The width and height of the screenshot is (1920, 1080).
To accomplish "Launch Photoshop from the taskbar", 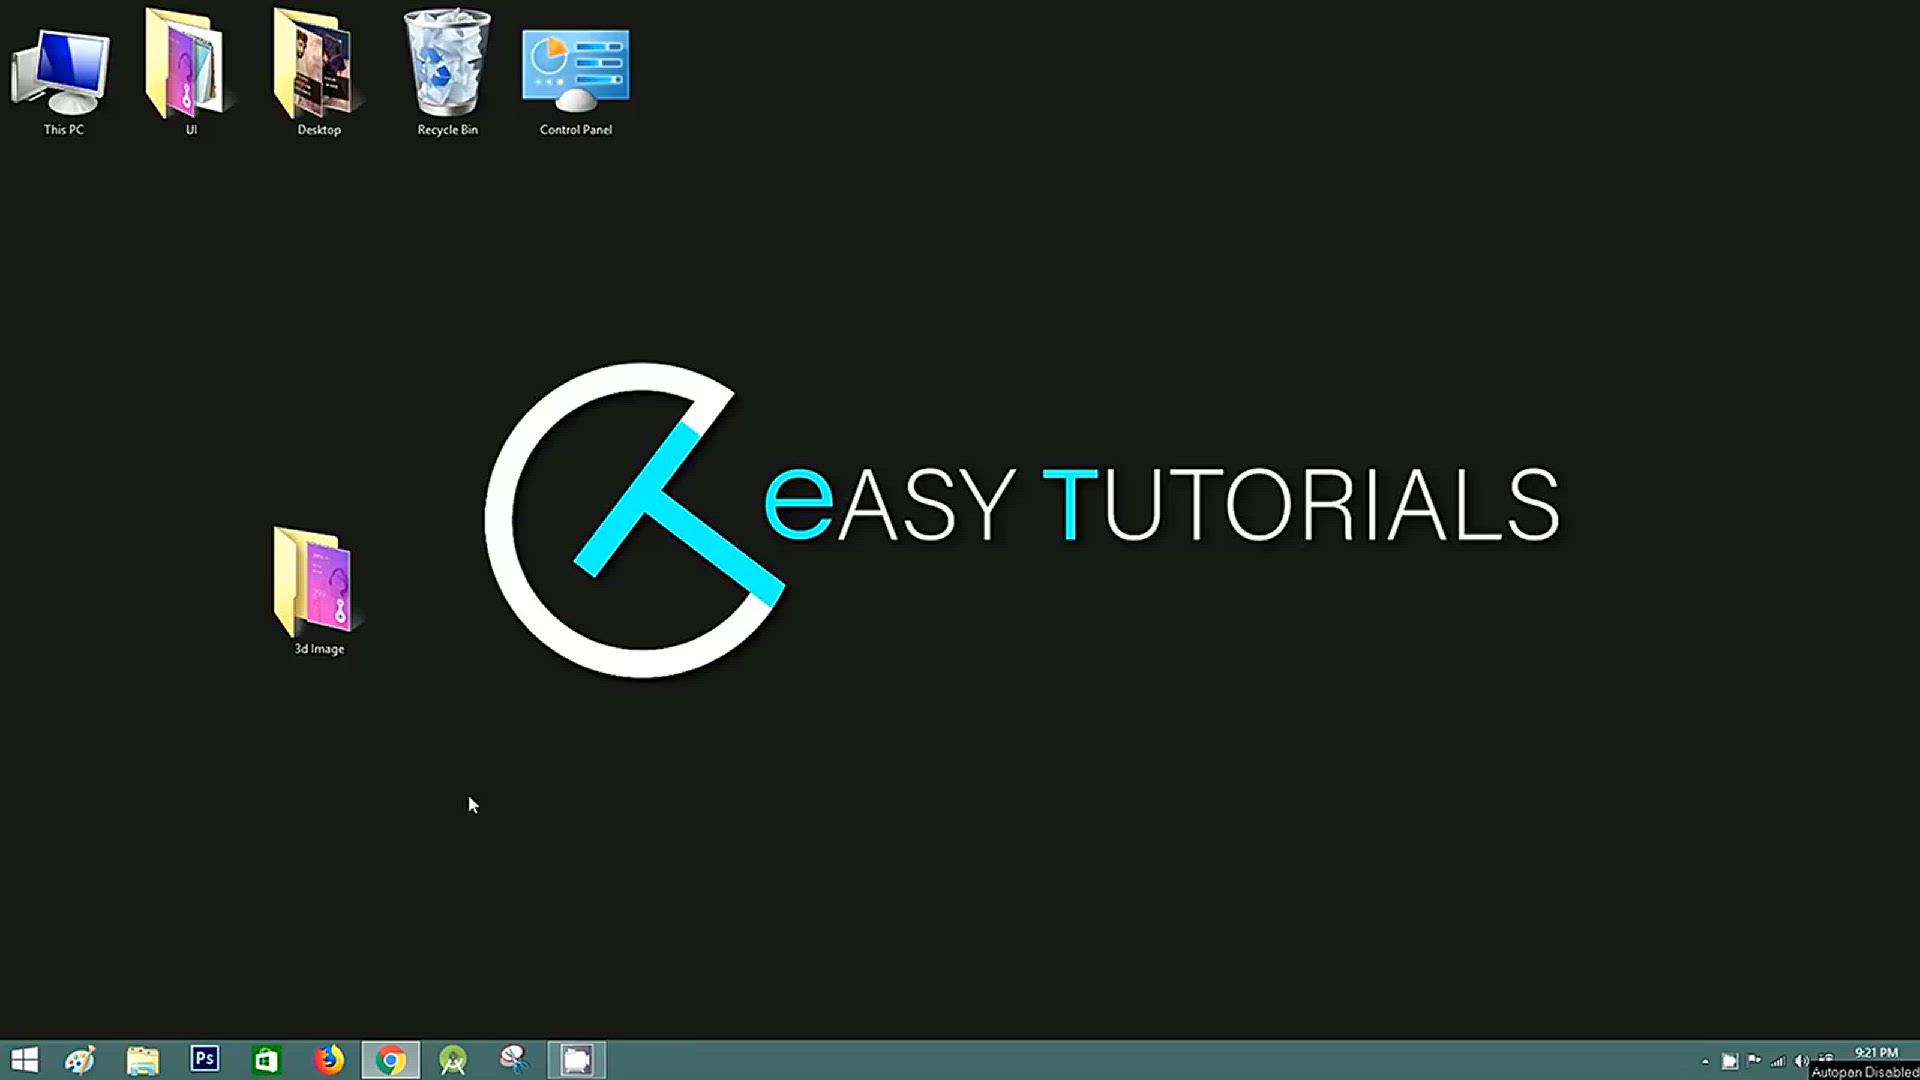I will 205,1059.
